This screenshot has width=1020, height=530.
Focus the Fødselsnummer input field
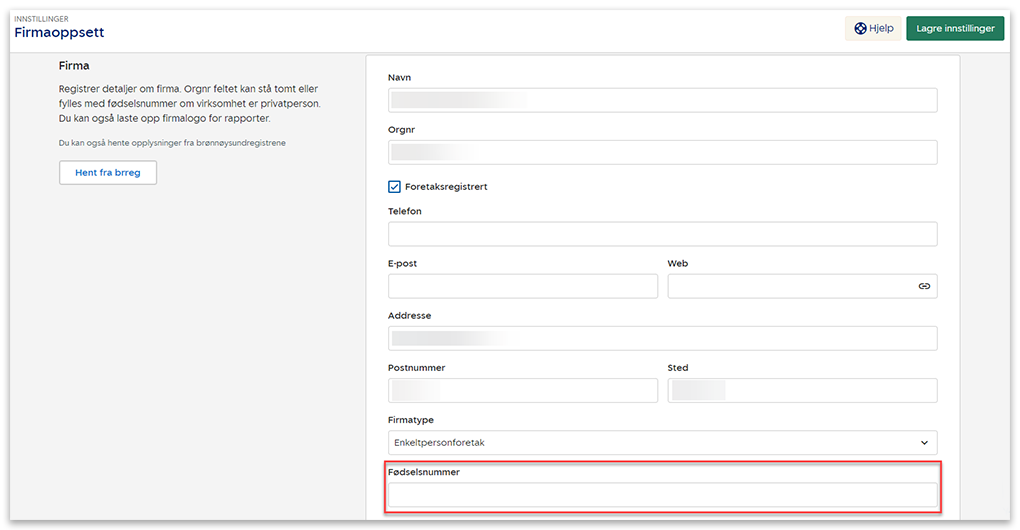point(661,495)
